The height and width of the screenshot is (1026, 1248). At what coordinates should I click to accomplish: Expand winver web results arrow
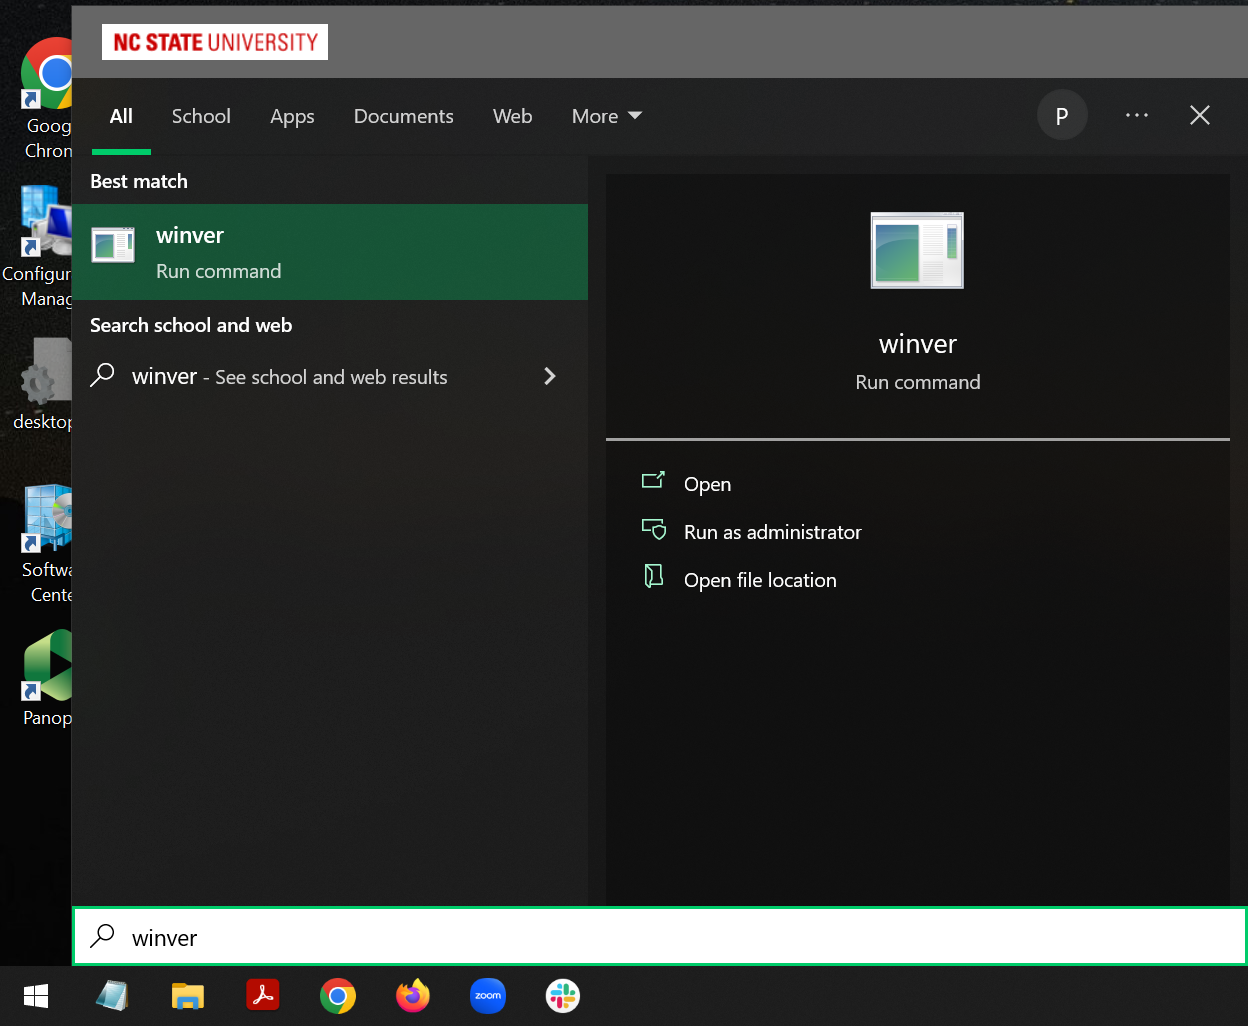click(x=549, y=376)
